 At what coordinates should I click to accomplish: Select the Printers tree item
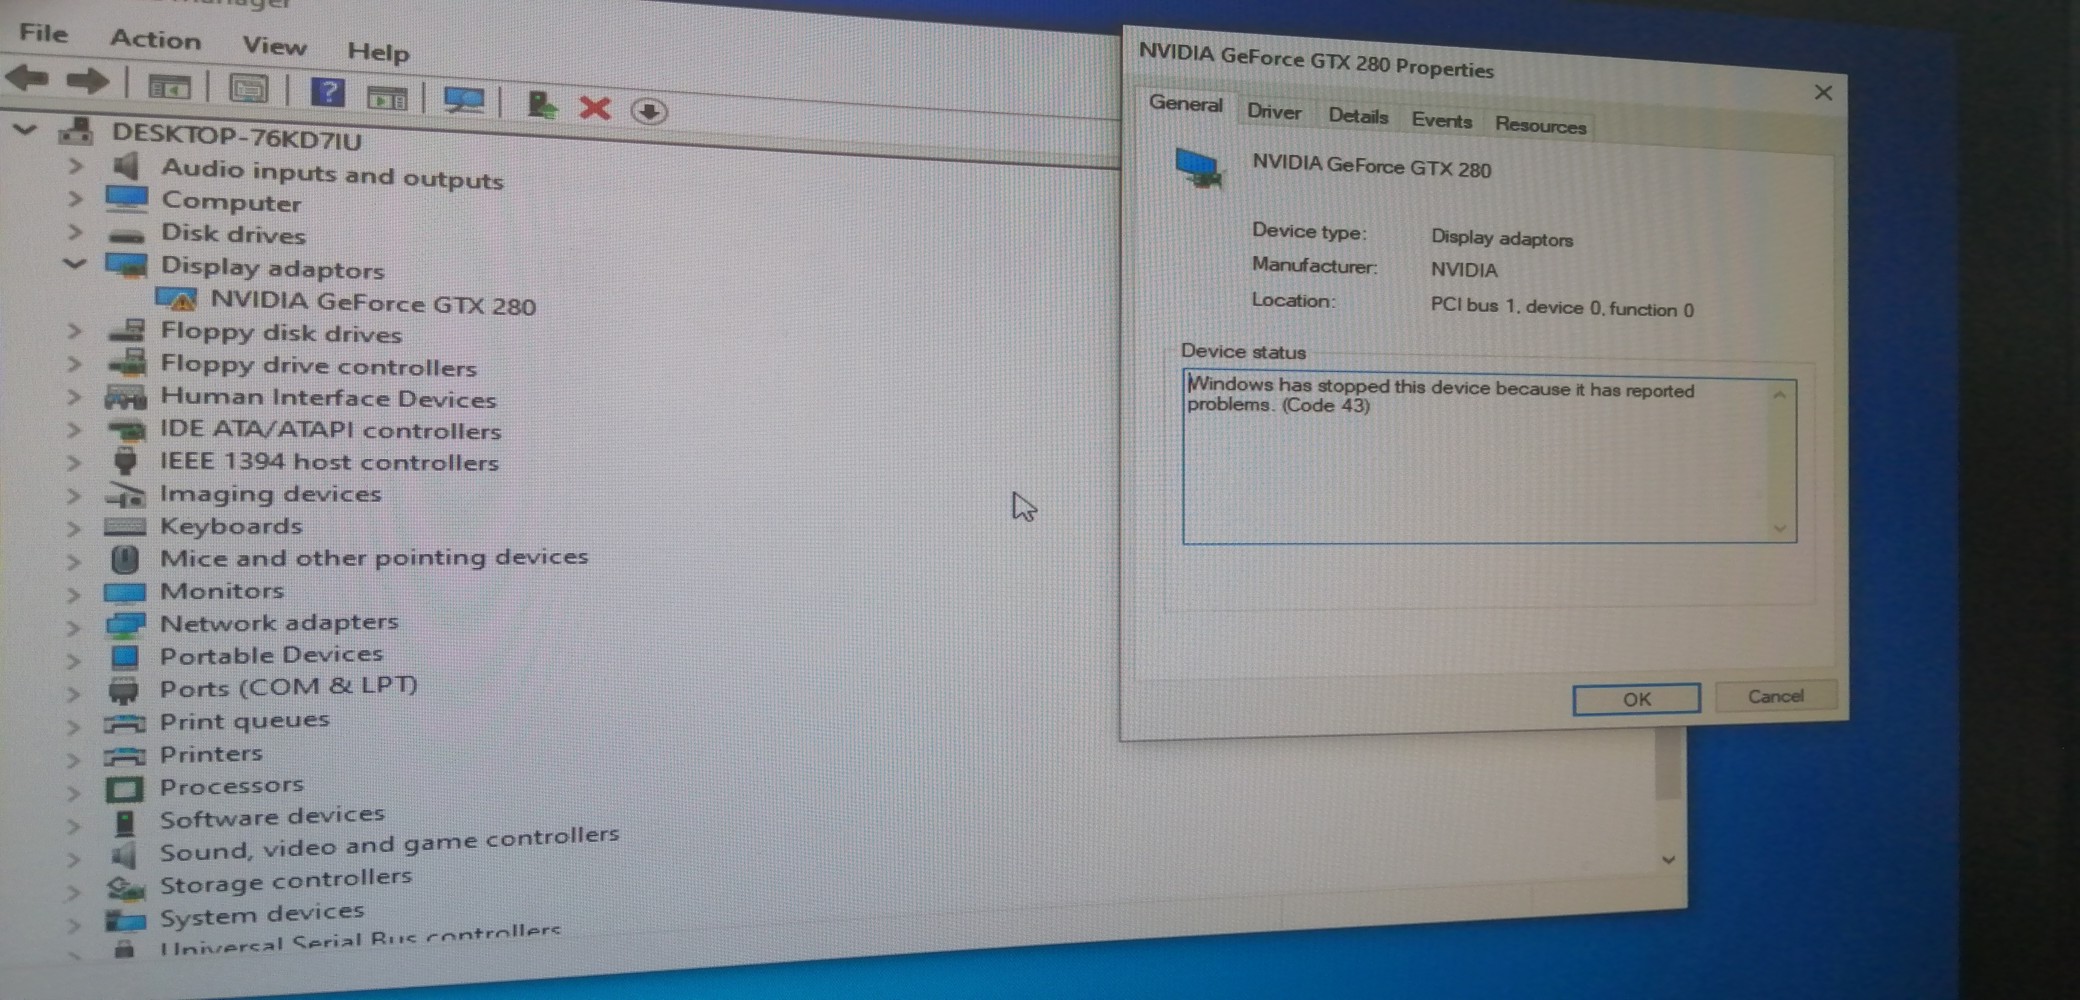(x=211, y=753)
